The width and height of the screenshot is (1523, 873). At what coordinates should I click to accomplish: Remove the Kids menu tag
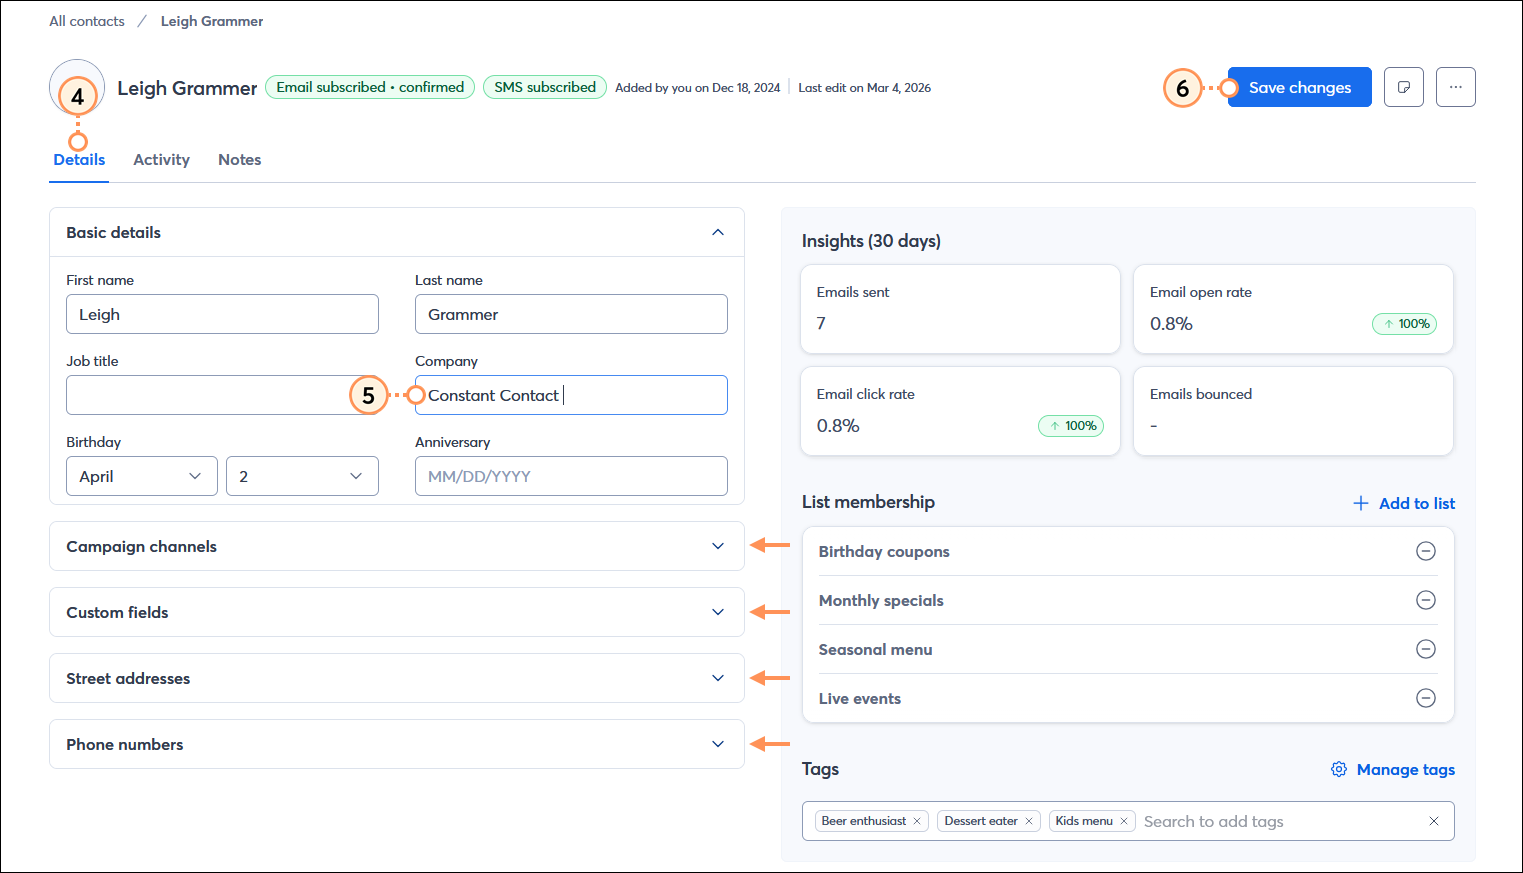click(1123, 820)
